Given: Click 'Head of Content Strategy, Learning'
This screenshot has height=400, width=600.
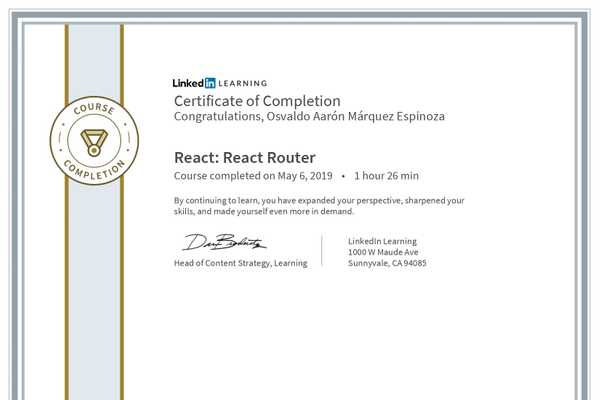Looking at the screenshot, I should [241, 263].
